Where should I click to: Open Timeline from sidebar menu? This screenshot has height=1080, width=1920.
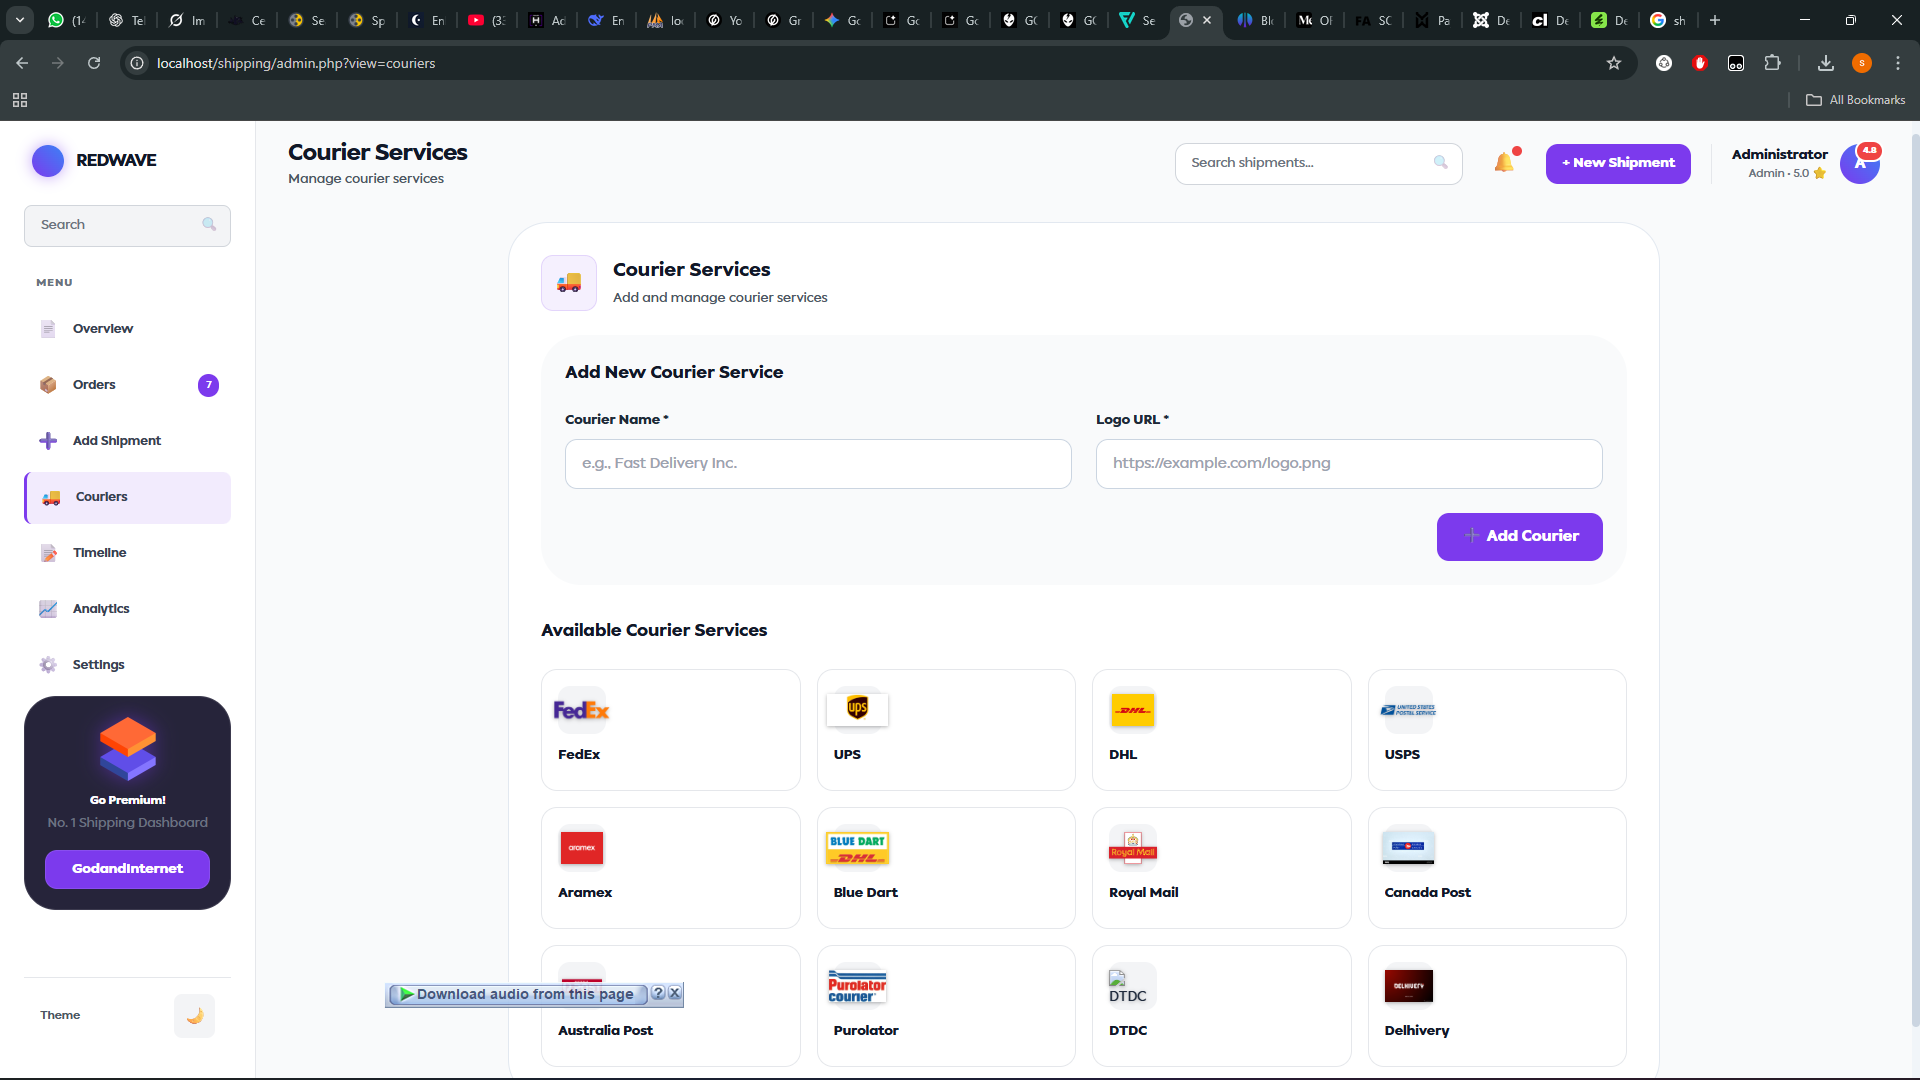click(x=99, y=553)
